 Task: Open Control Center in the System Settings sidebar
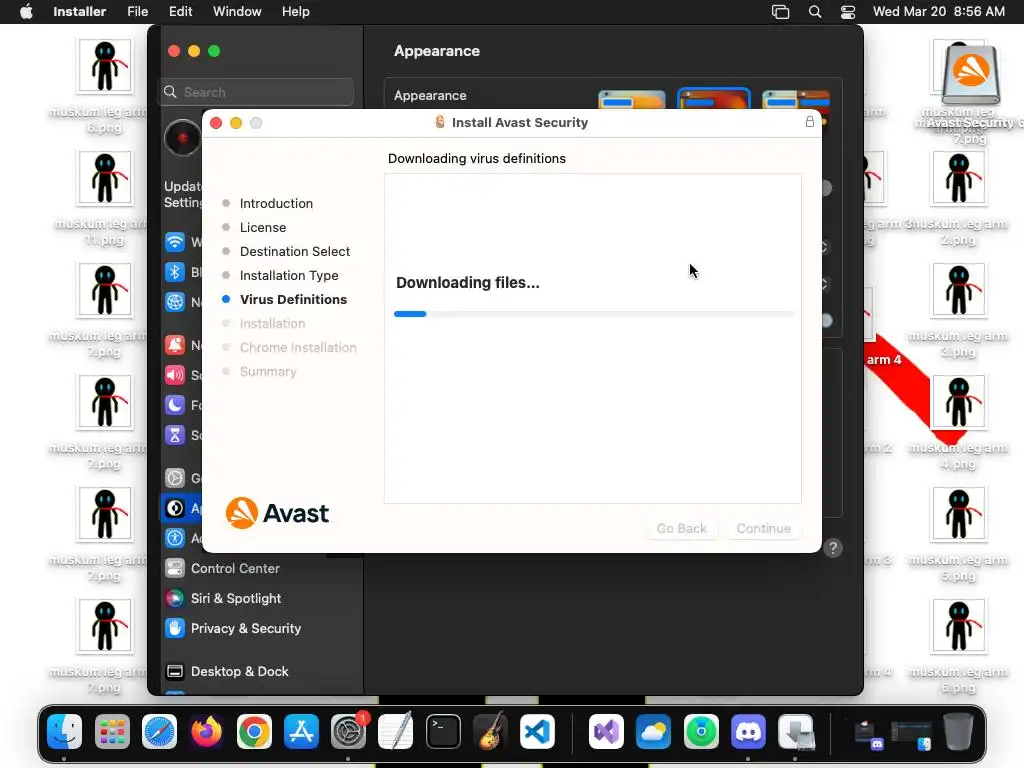point(259,568)
